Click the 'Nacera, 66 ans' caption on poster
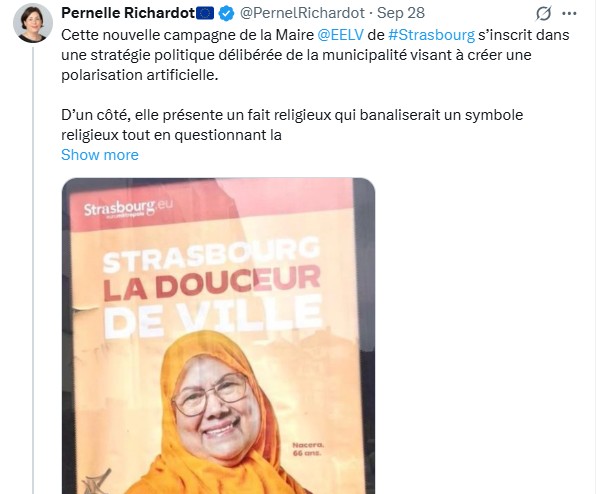600x494 pixels. (x=308, y=449)
